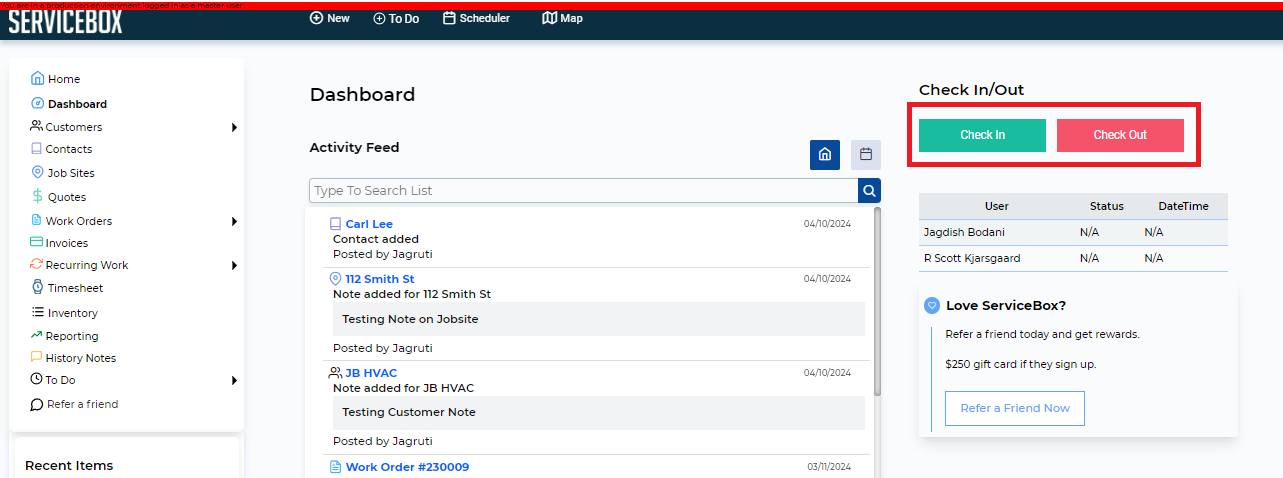Click the ServiceBox logo
Viewport: 1283px width, 478px height.
pos(65,21)
